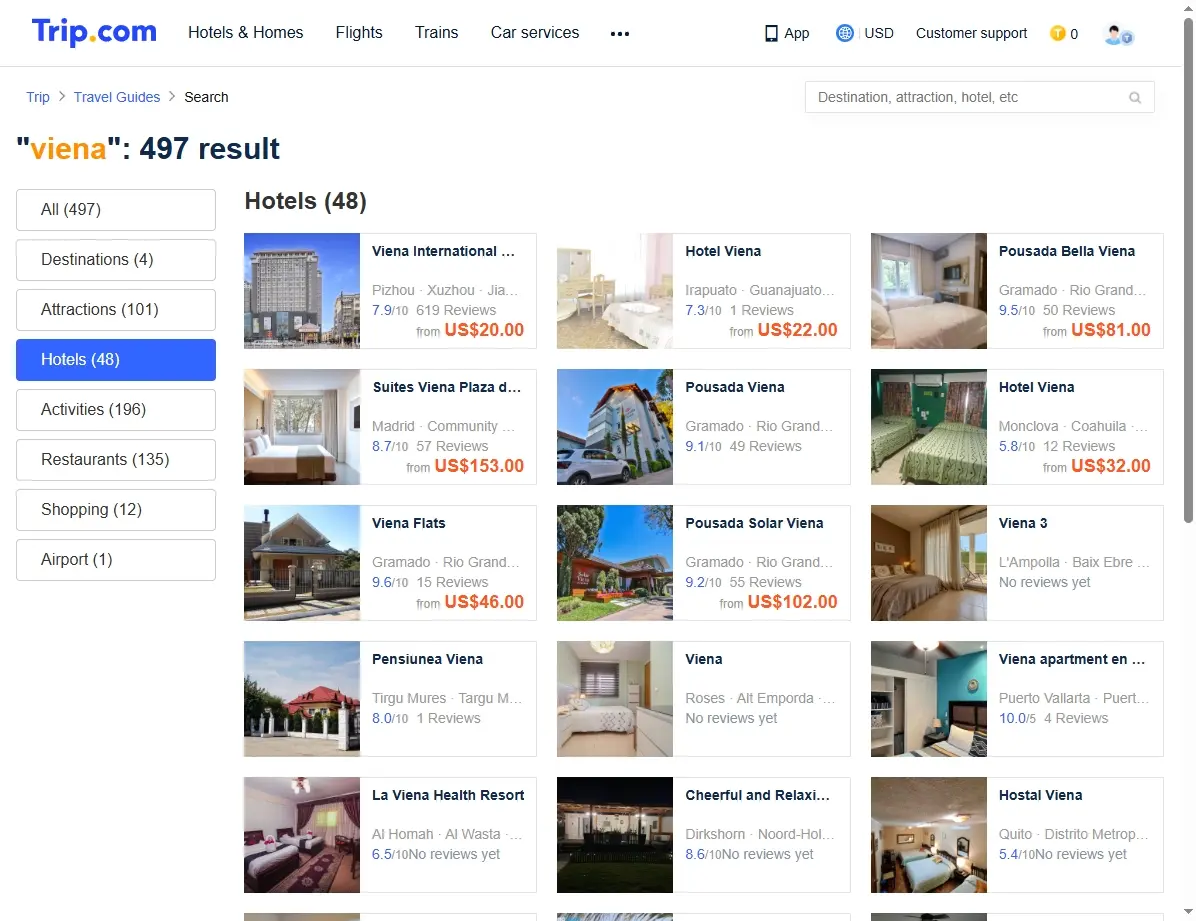The image size is (1196, 921).
Task: Click Hostal Viena title
Action: 1040,795
